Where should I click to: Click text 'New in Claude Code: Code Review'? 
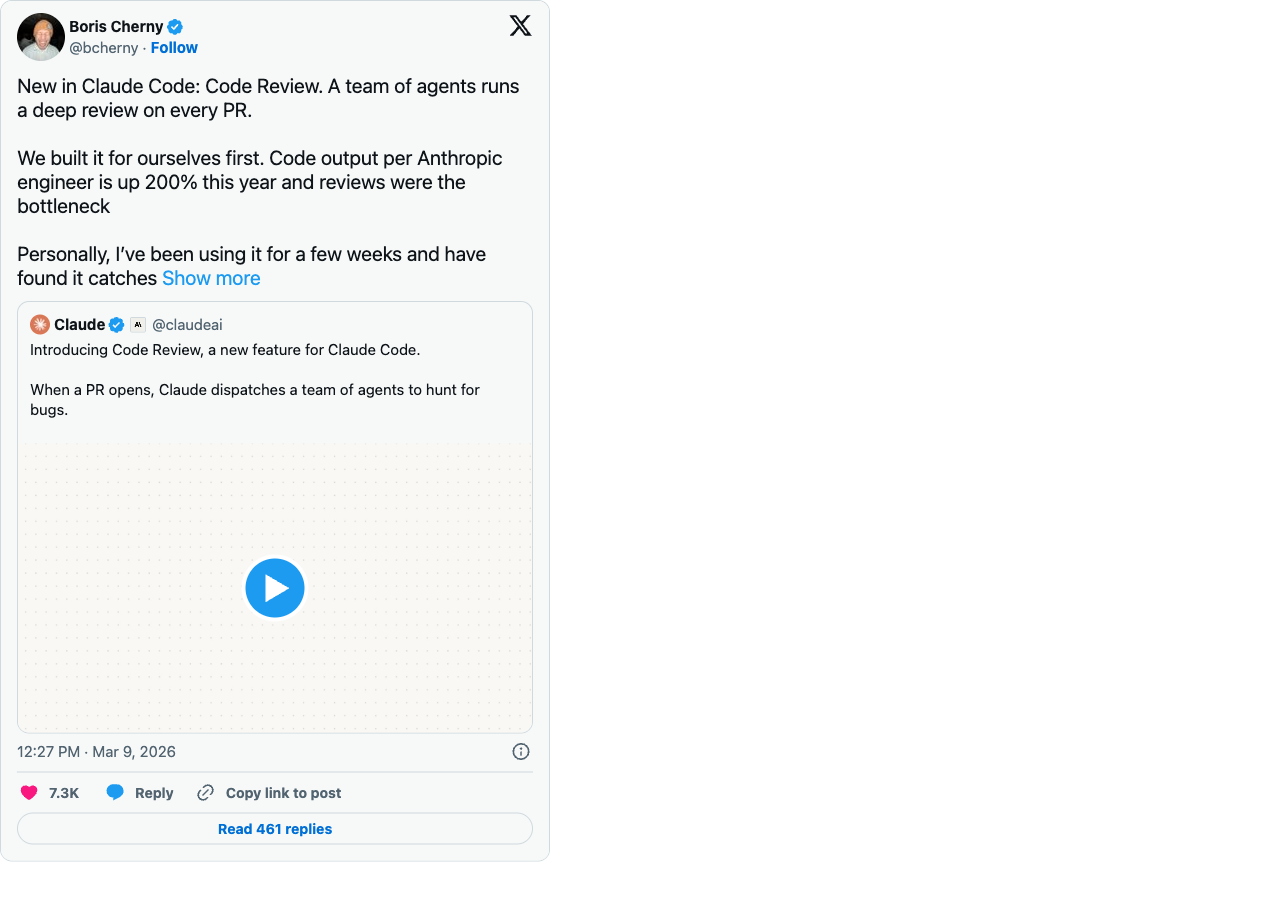(170, 86)
